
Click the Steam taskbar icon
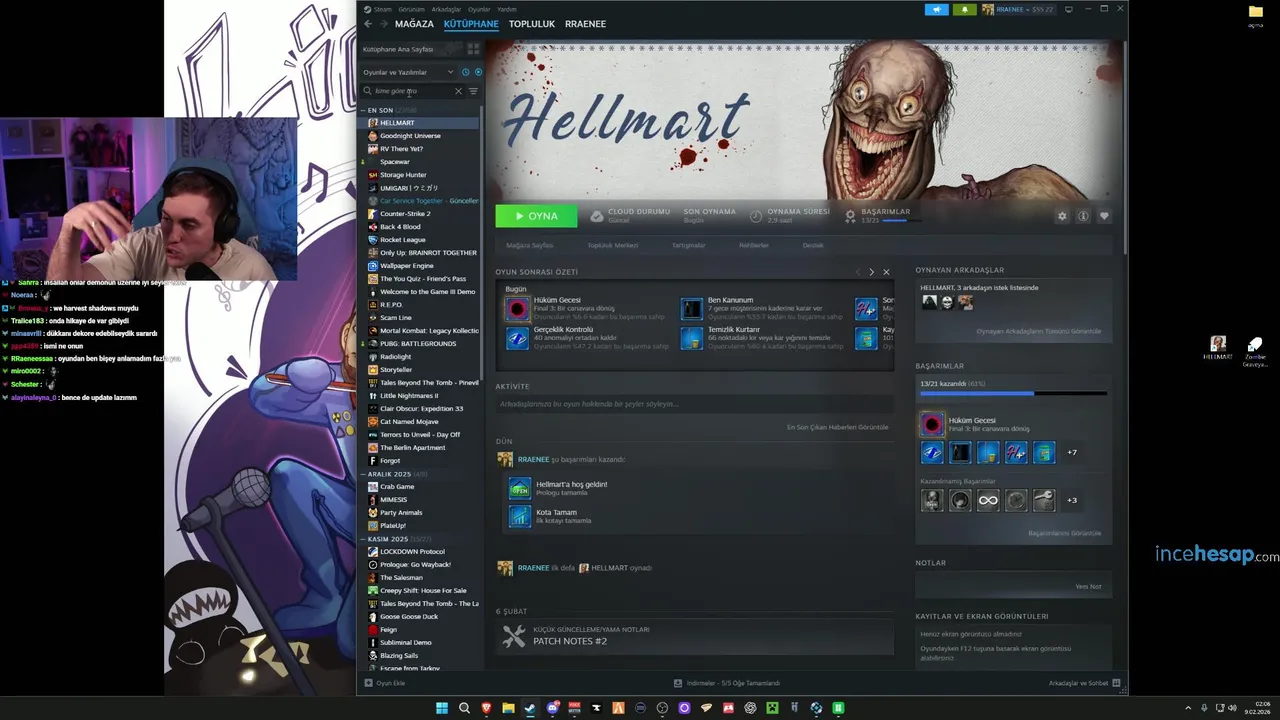pyautogui.click(x=530, y=708)
